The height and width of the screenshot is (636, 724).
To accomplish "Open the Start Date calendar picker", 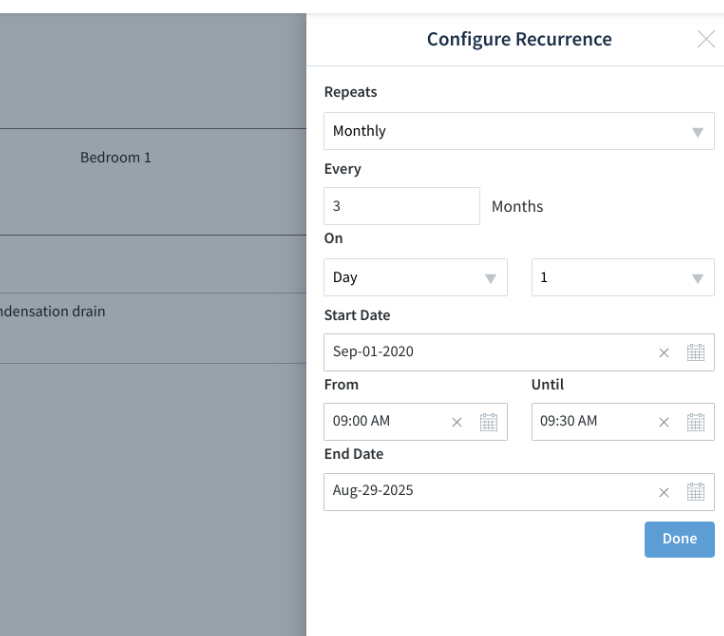I will click(x=695, y=352).
